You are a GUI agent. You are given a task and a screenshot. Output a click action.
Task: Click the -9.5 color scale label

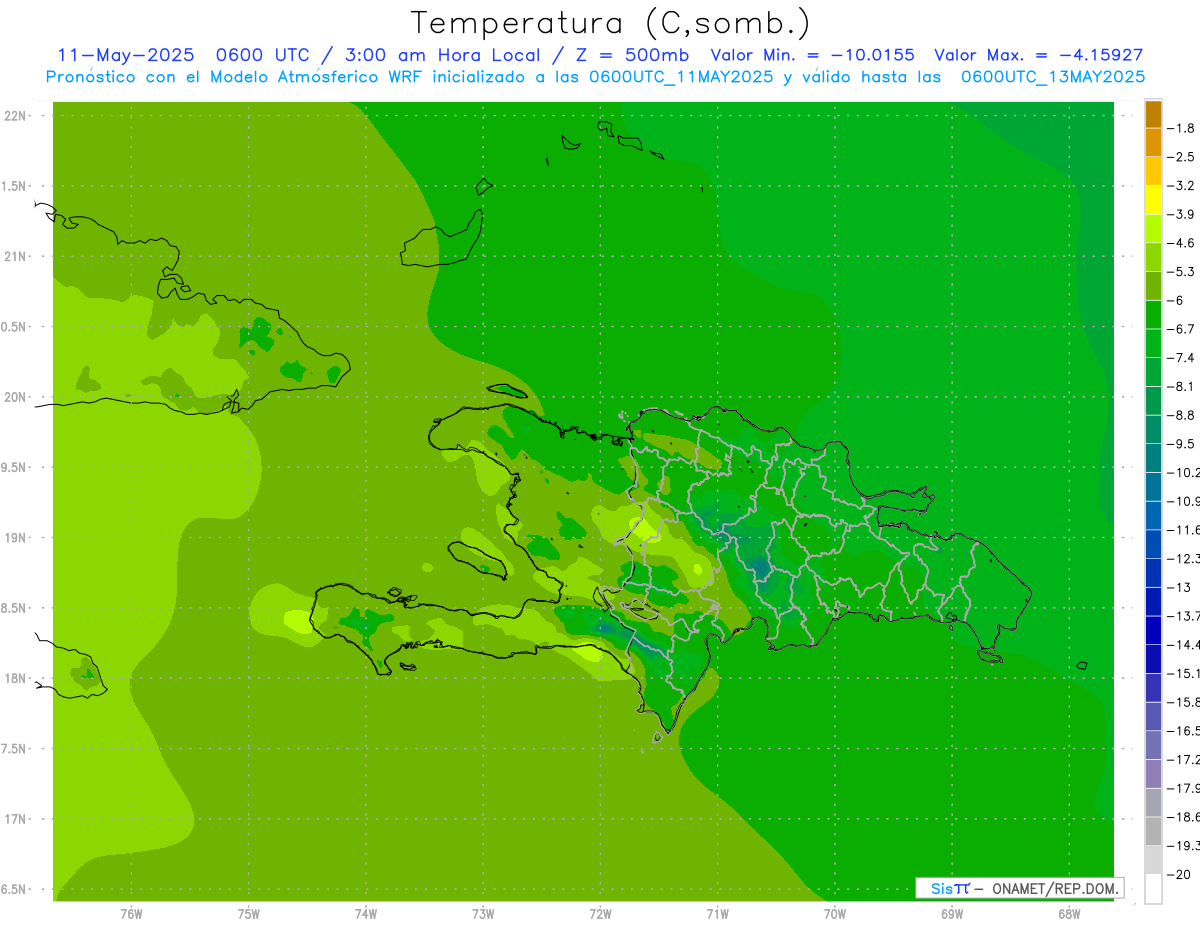tap(1180, 443)
